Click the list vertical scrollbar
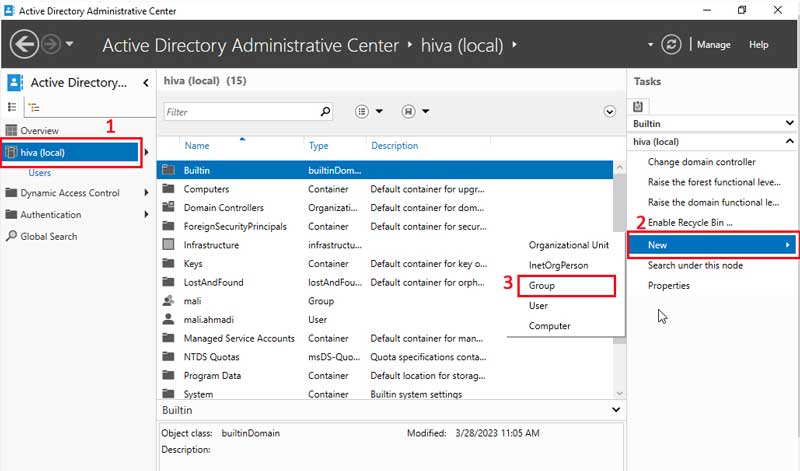This screenshot has height=471, width=800. pos(619,281)
